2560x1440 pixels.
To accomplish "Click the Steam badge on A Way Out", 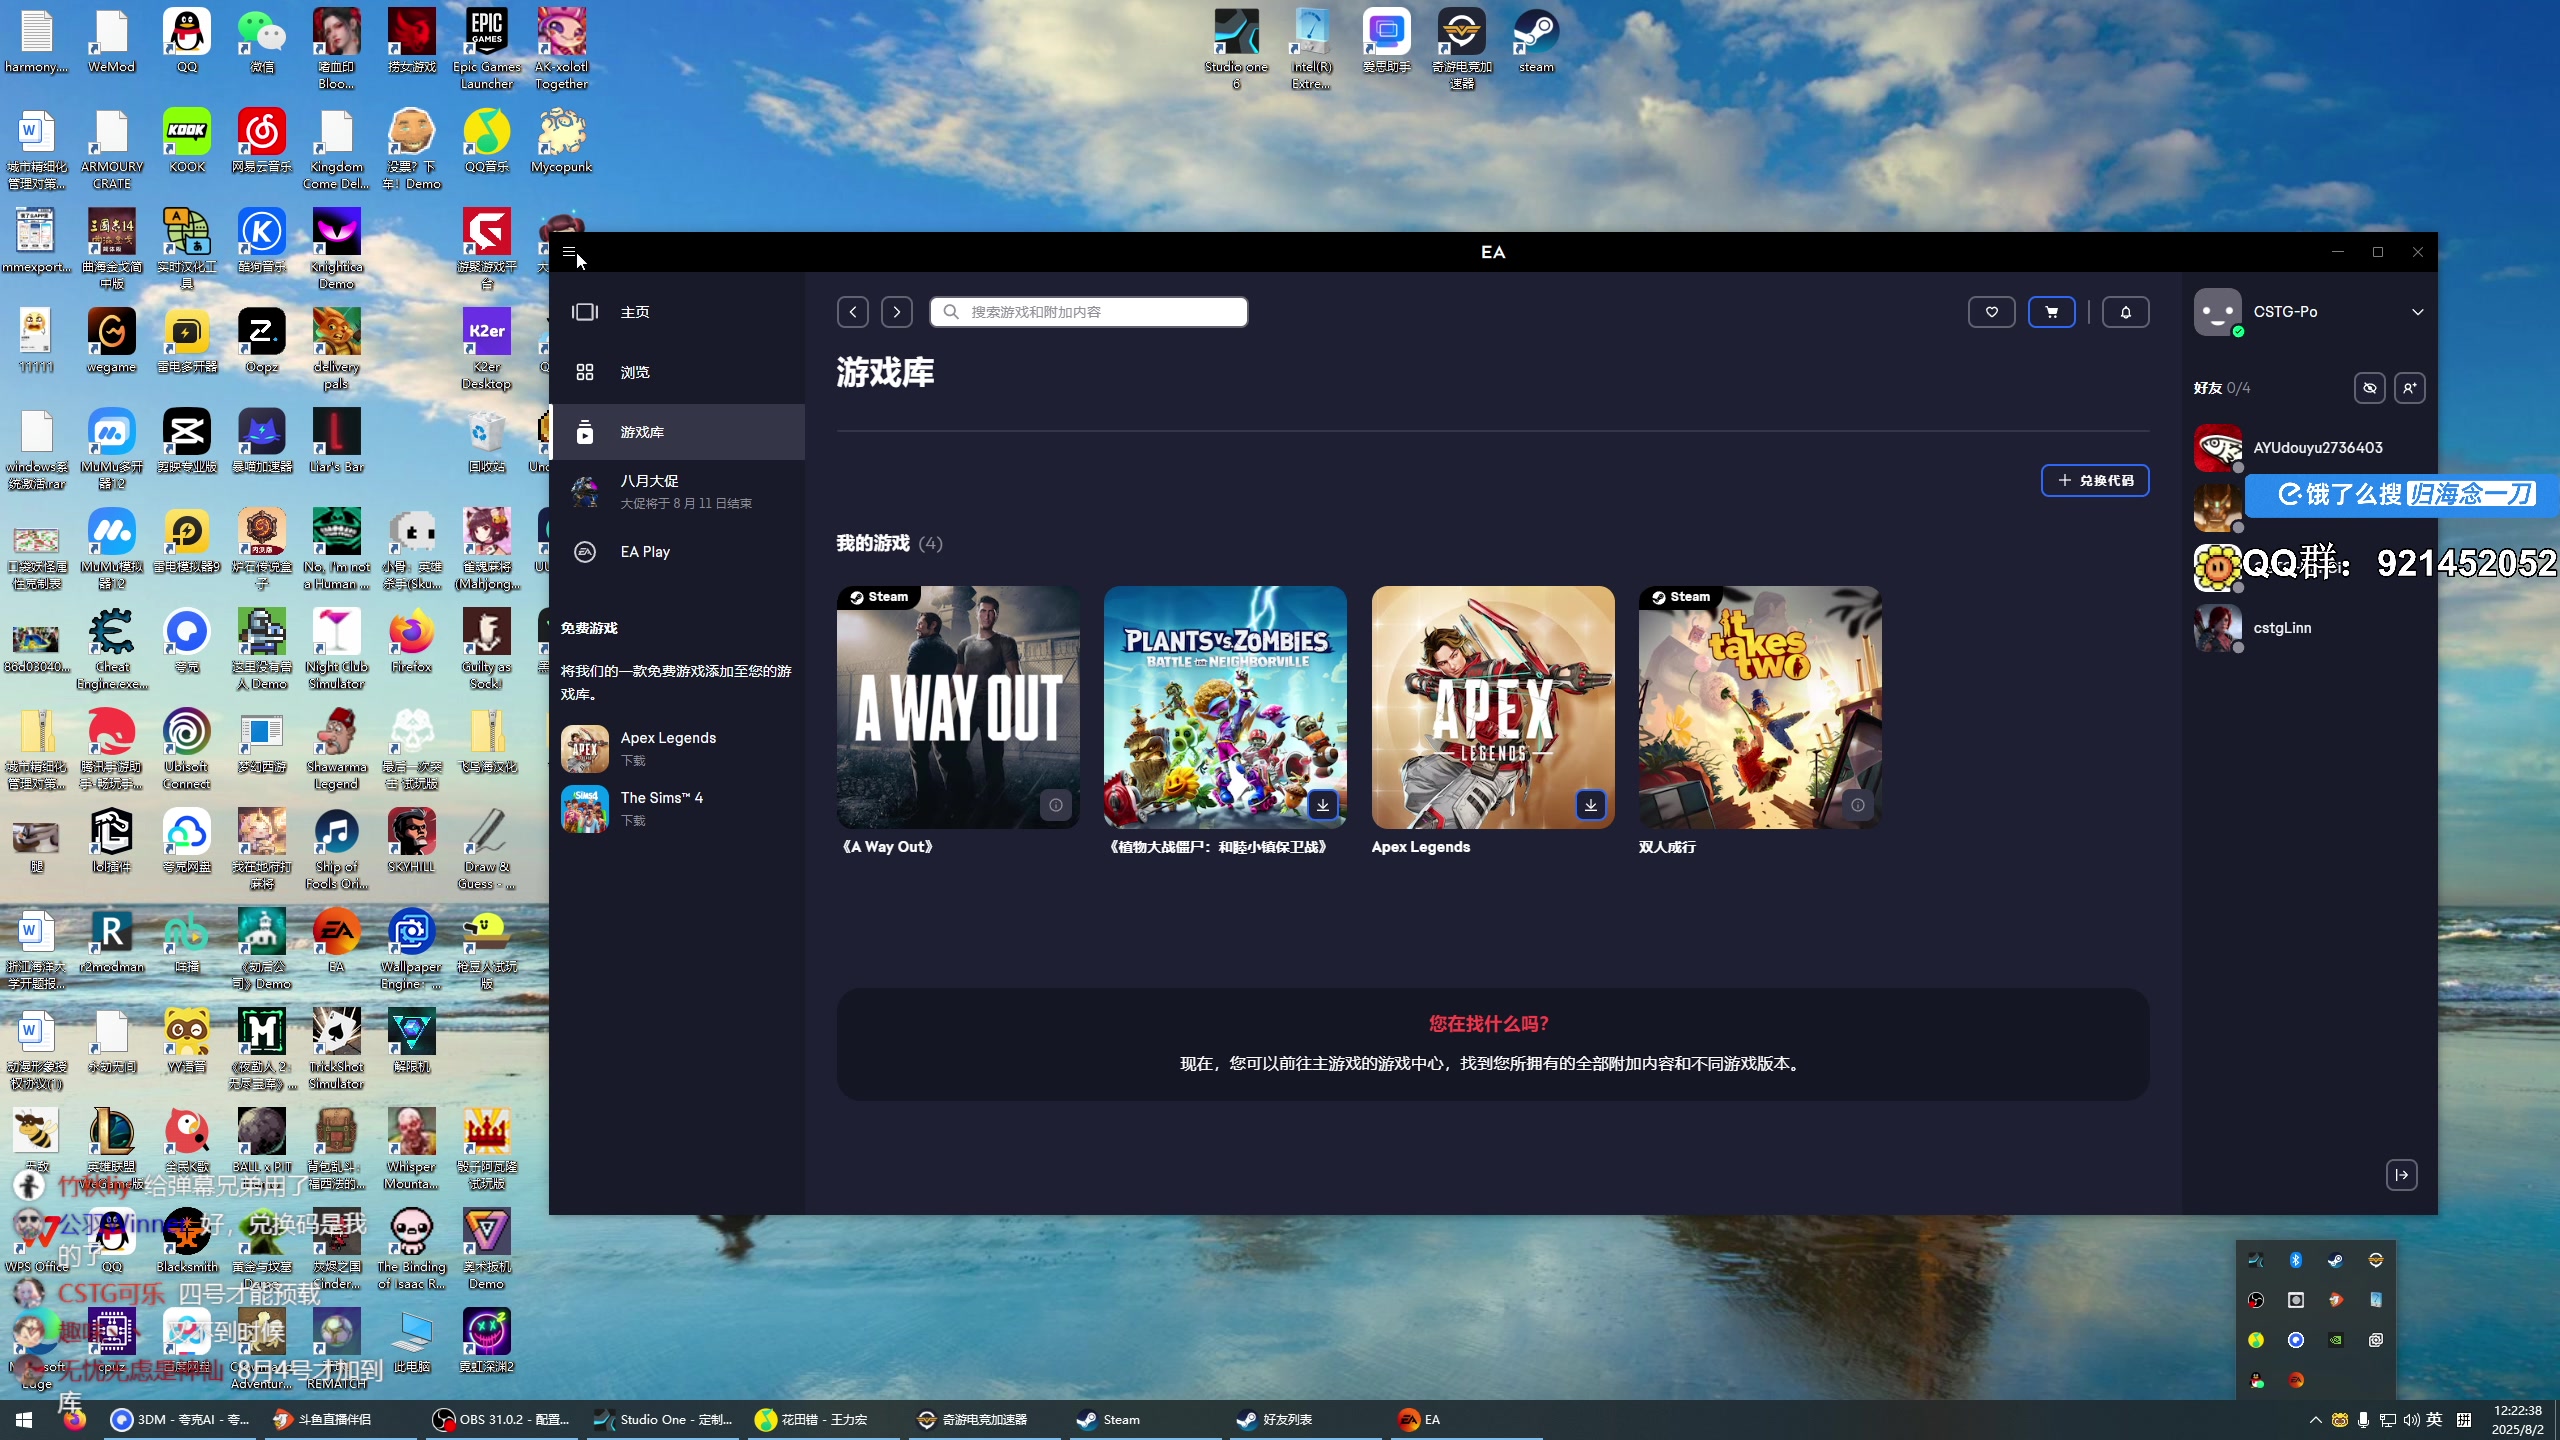I will click(x=879, y=597).
